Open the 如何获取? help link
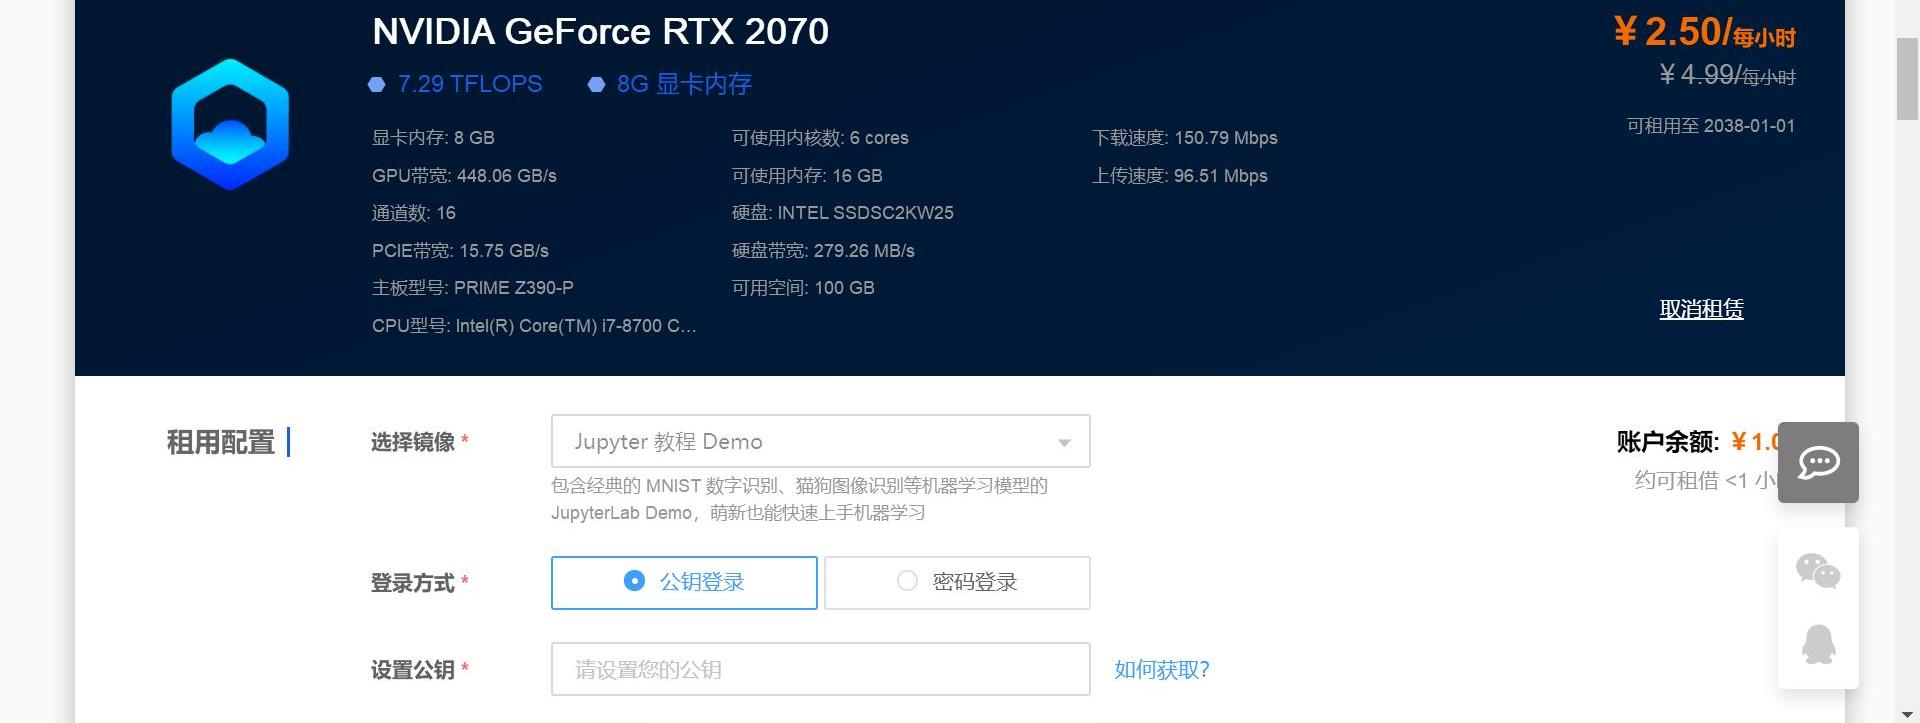The image size is (1920, 723). coord(1161,670)
